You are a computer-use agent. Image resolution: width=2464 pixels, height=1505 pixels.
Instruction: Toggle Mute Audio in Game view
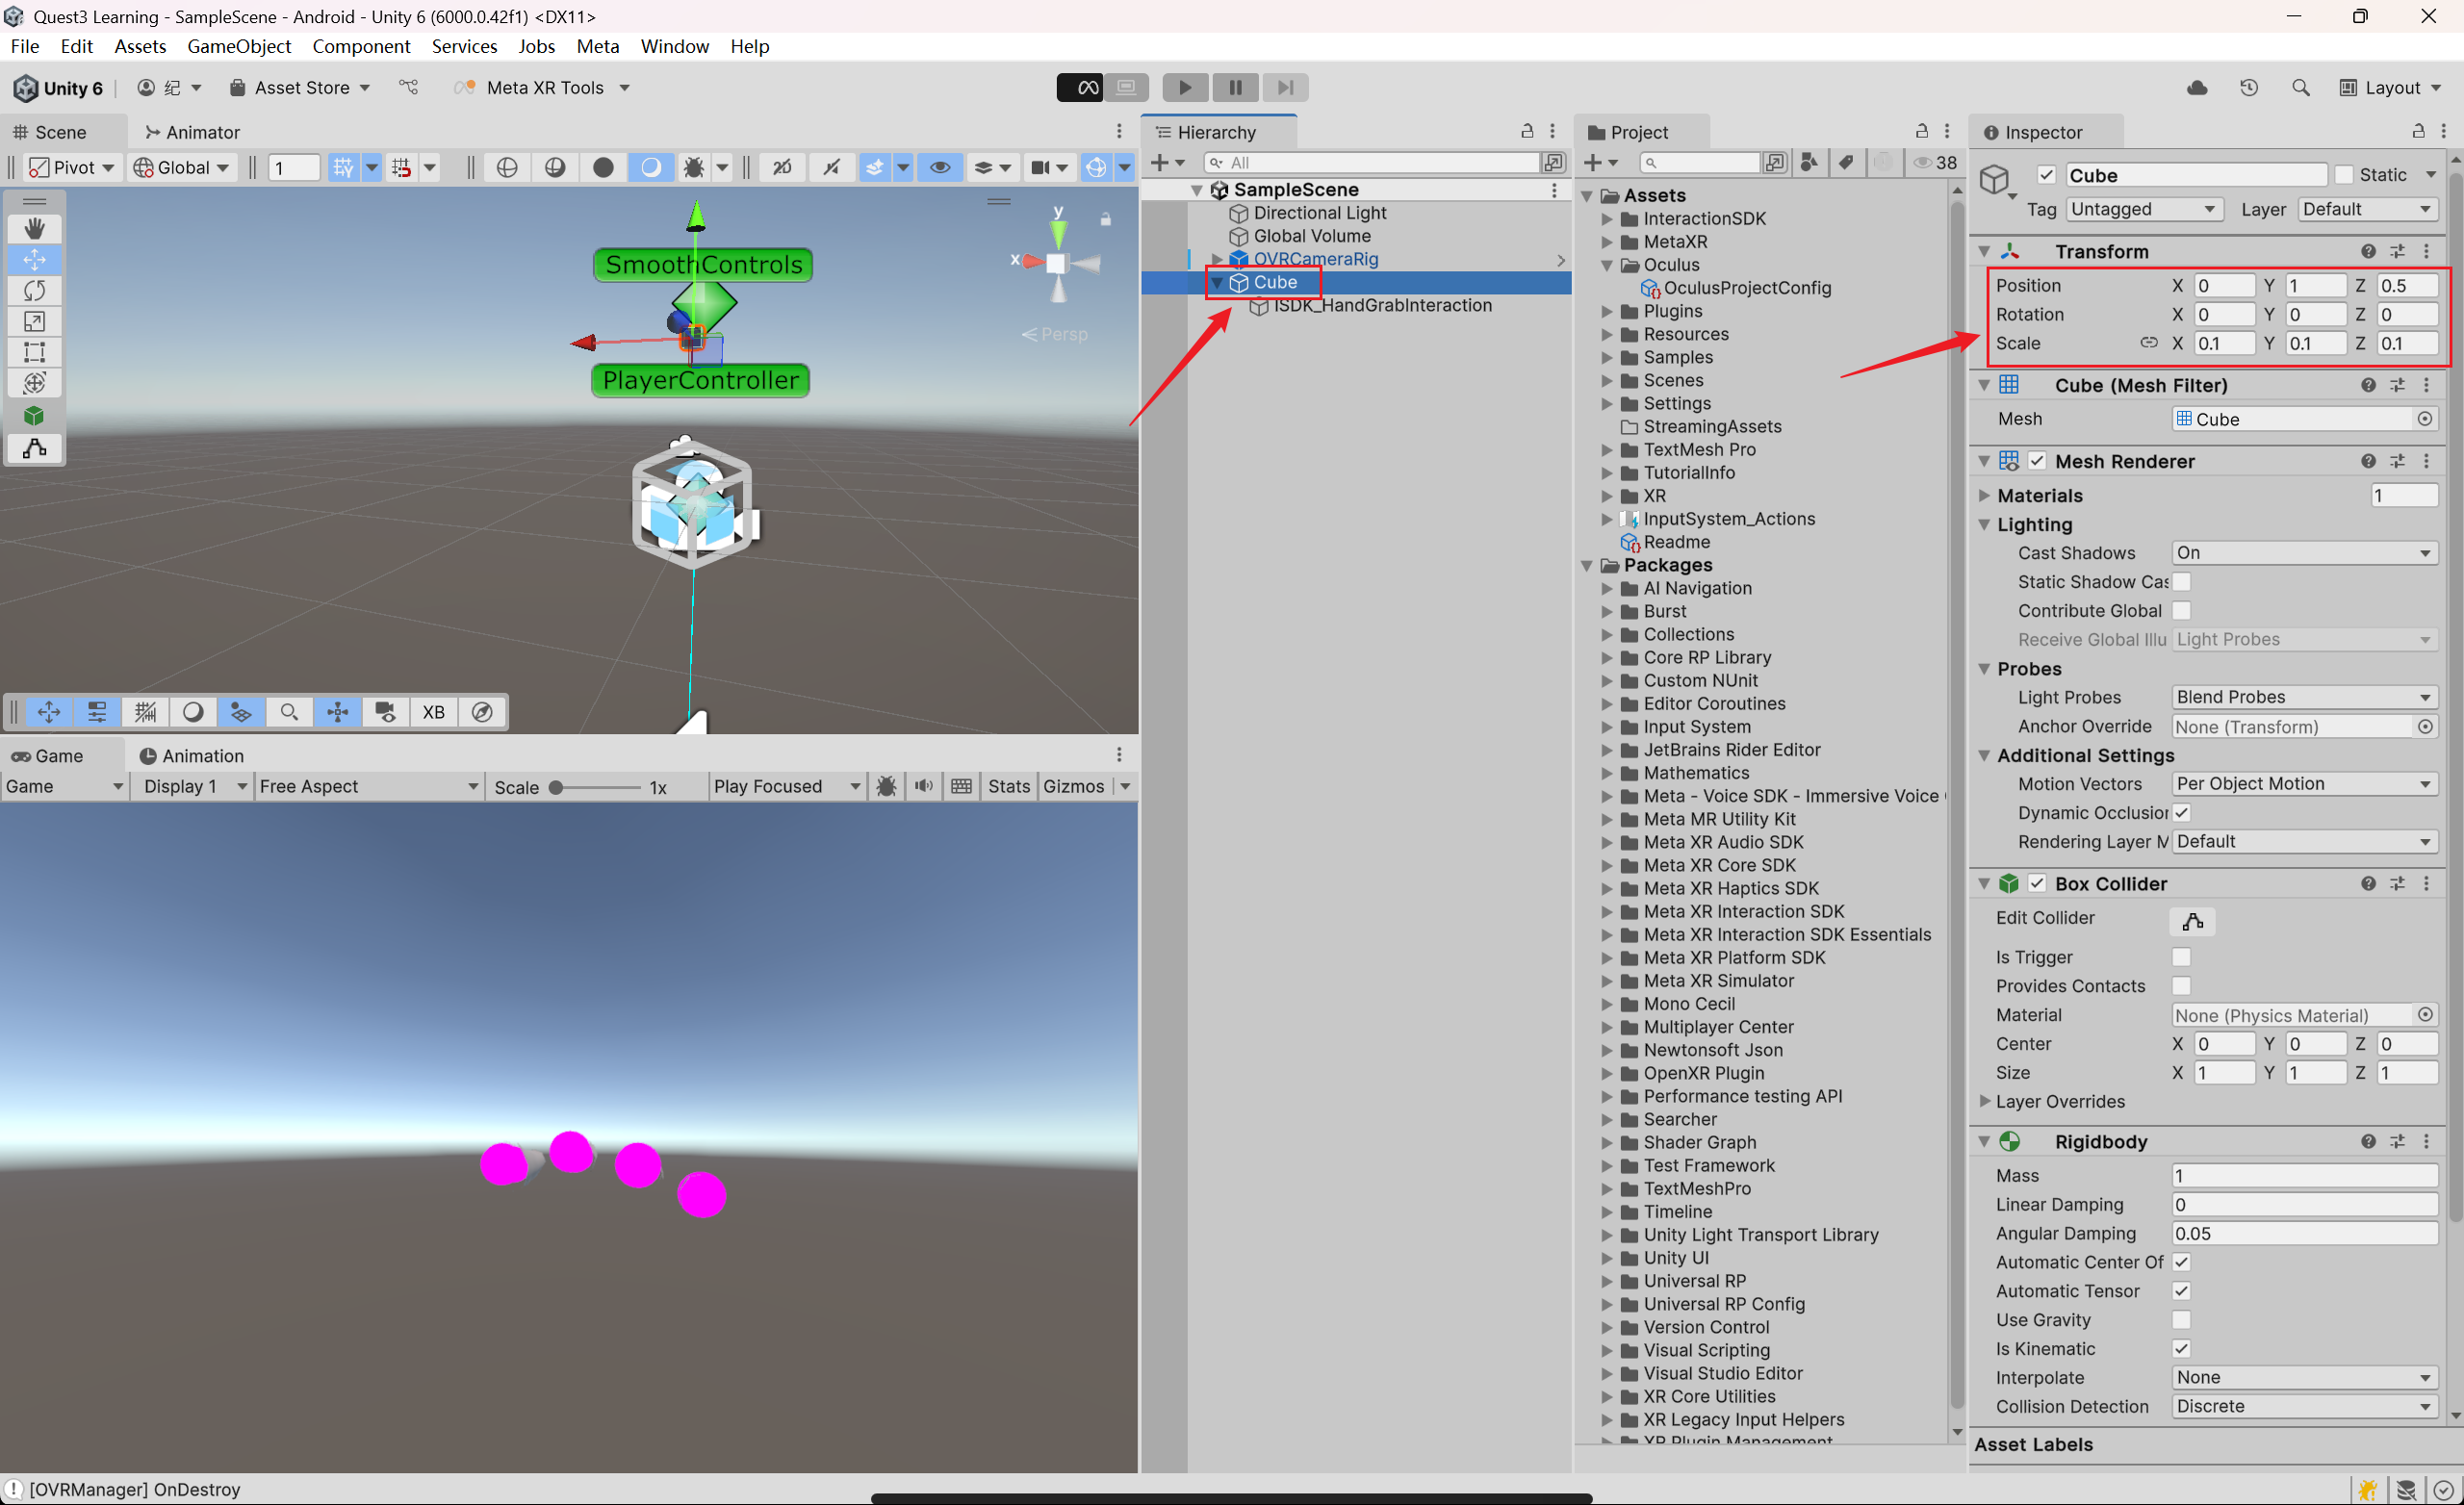point(924,787)
